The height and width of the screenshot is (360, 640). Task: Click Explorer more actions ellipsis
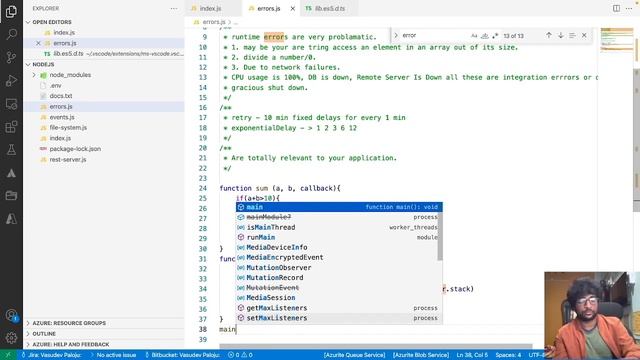coord(174,8)
